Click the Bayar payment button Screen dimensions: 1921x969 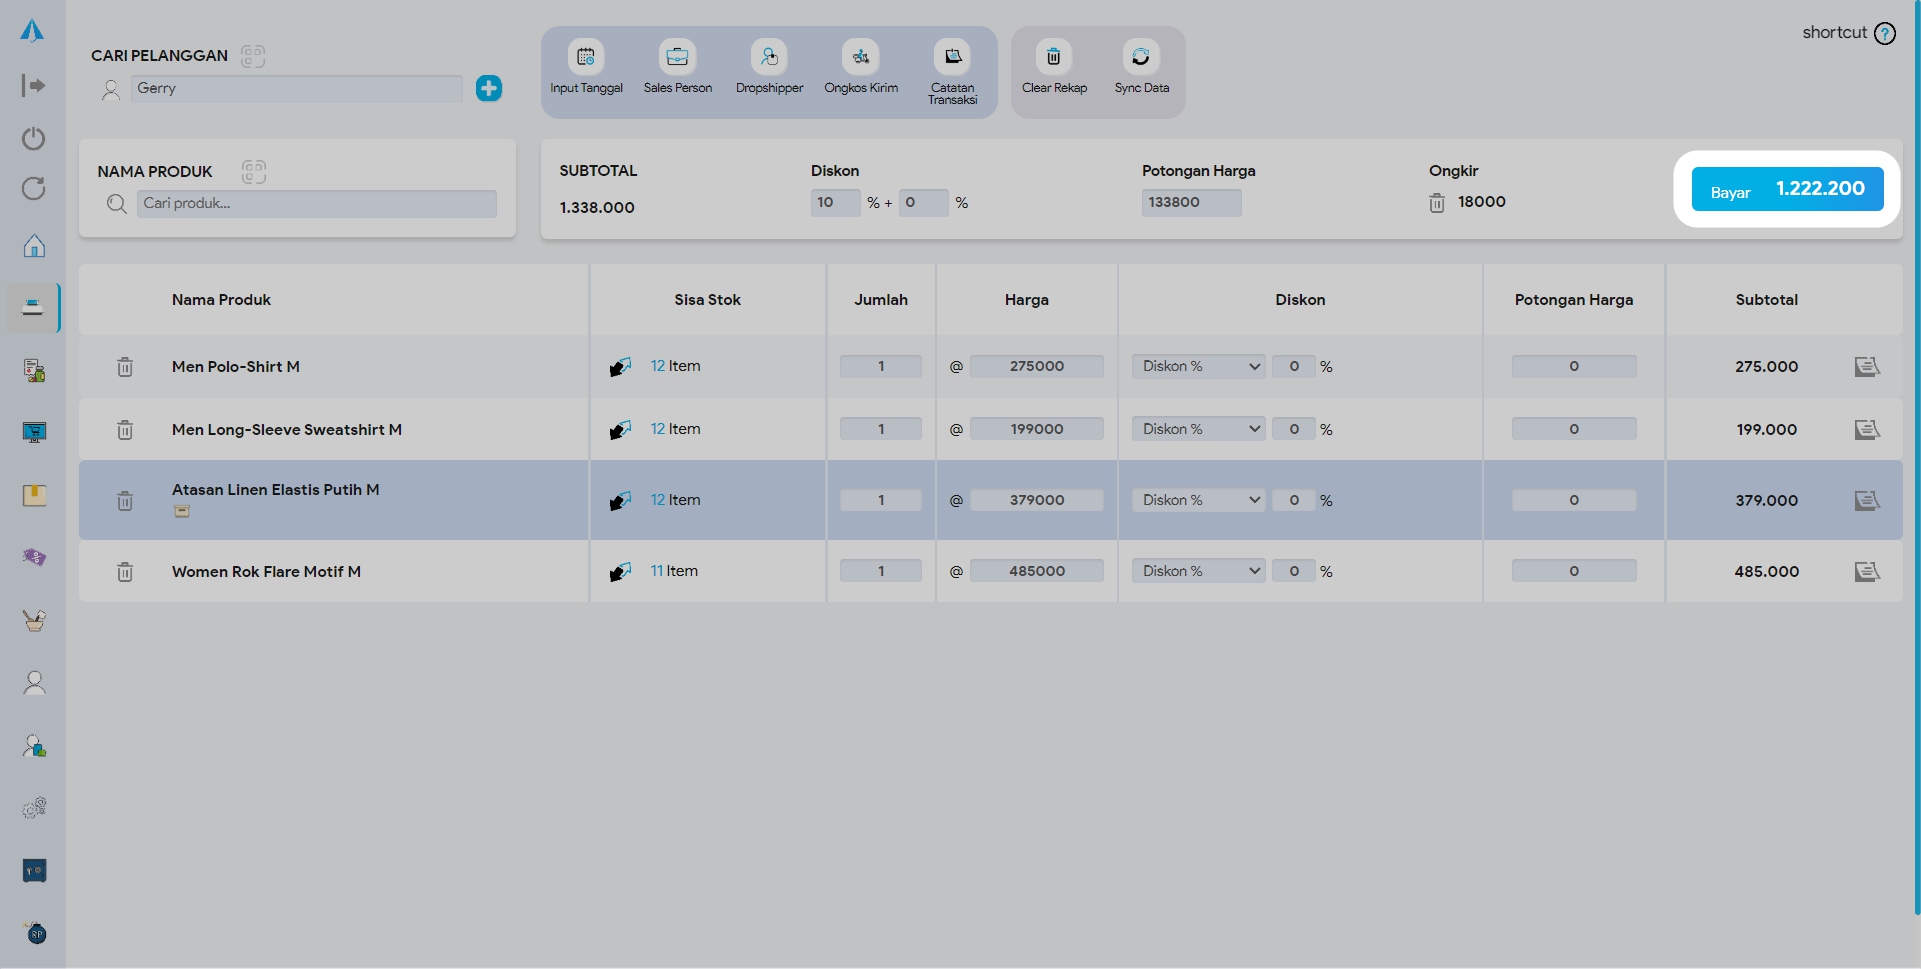pos(1787,189)
